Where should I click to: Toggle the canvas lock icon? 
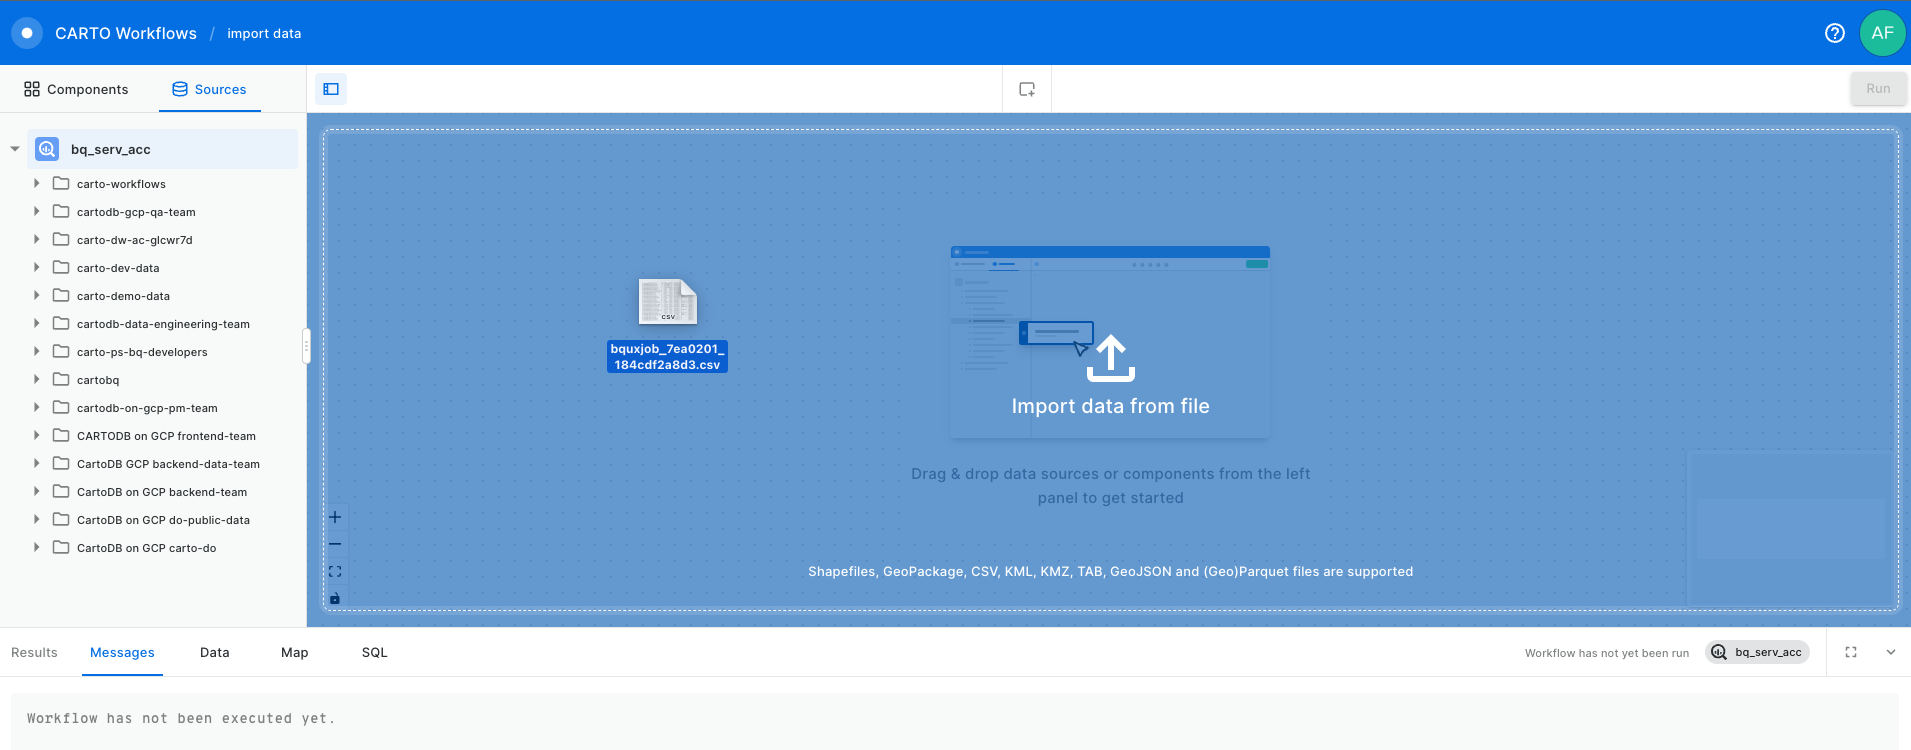pyautogui.click(x=335, y=598)
